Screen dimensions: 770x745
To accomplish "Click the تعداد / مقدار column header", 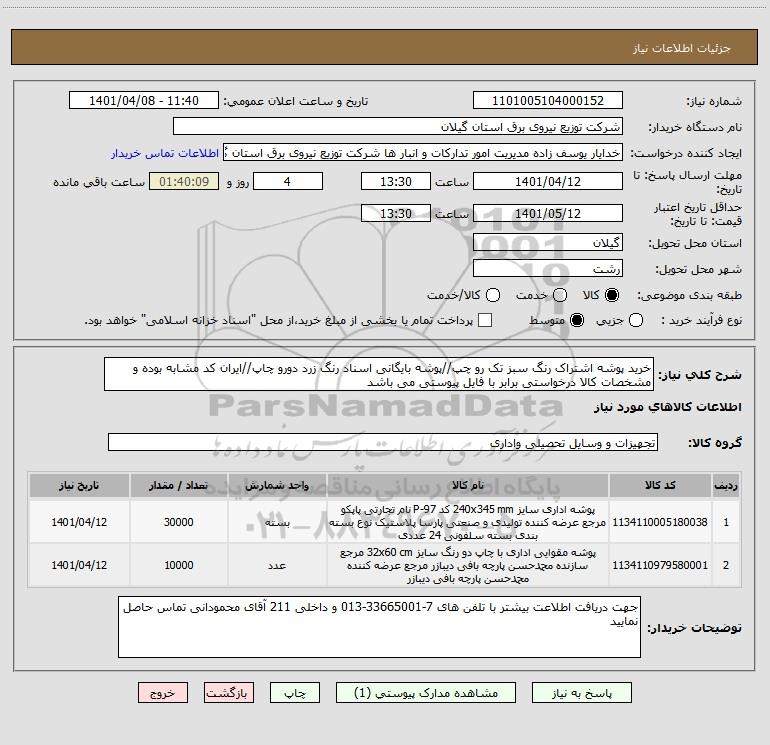I will point(179,485).
